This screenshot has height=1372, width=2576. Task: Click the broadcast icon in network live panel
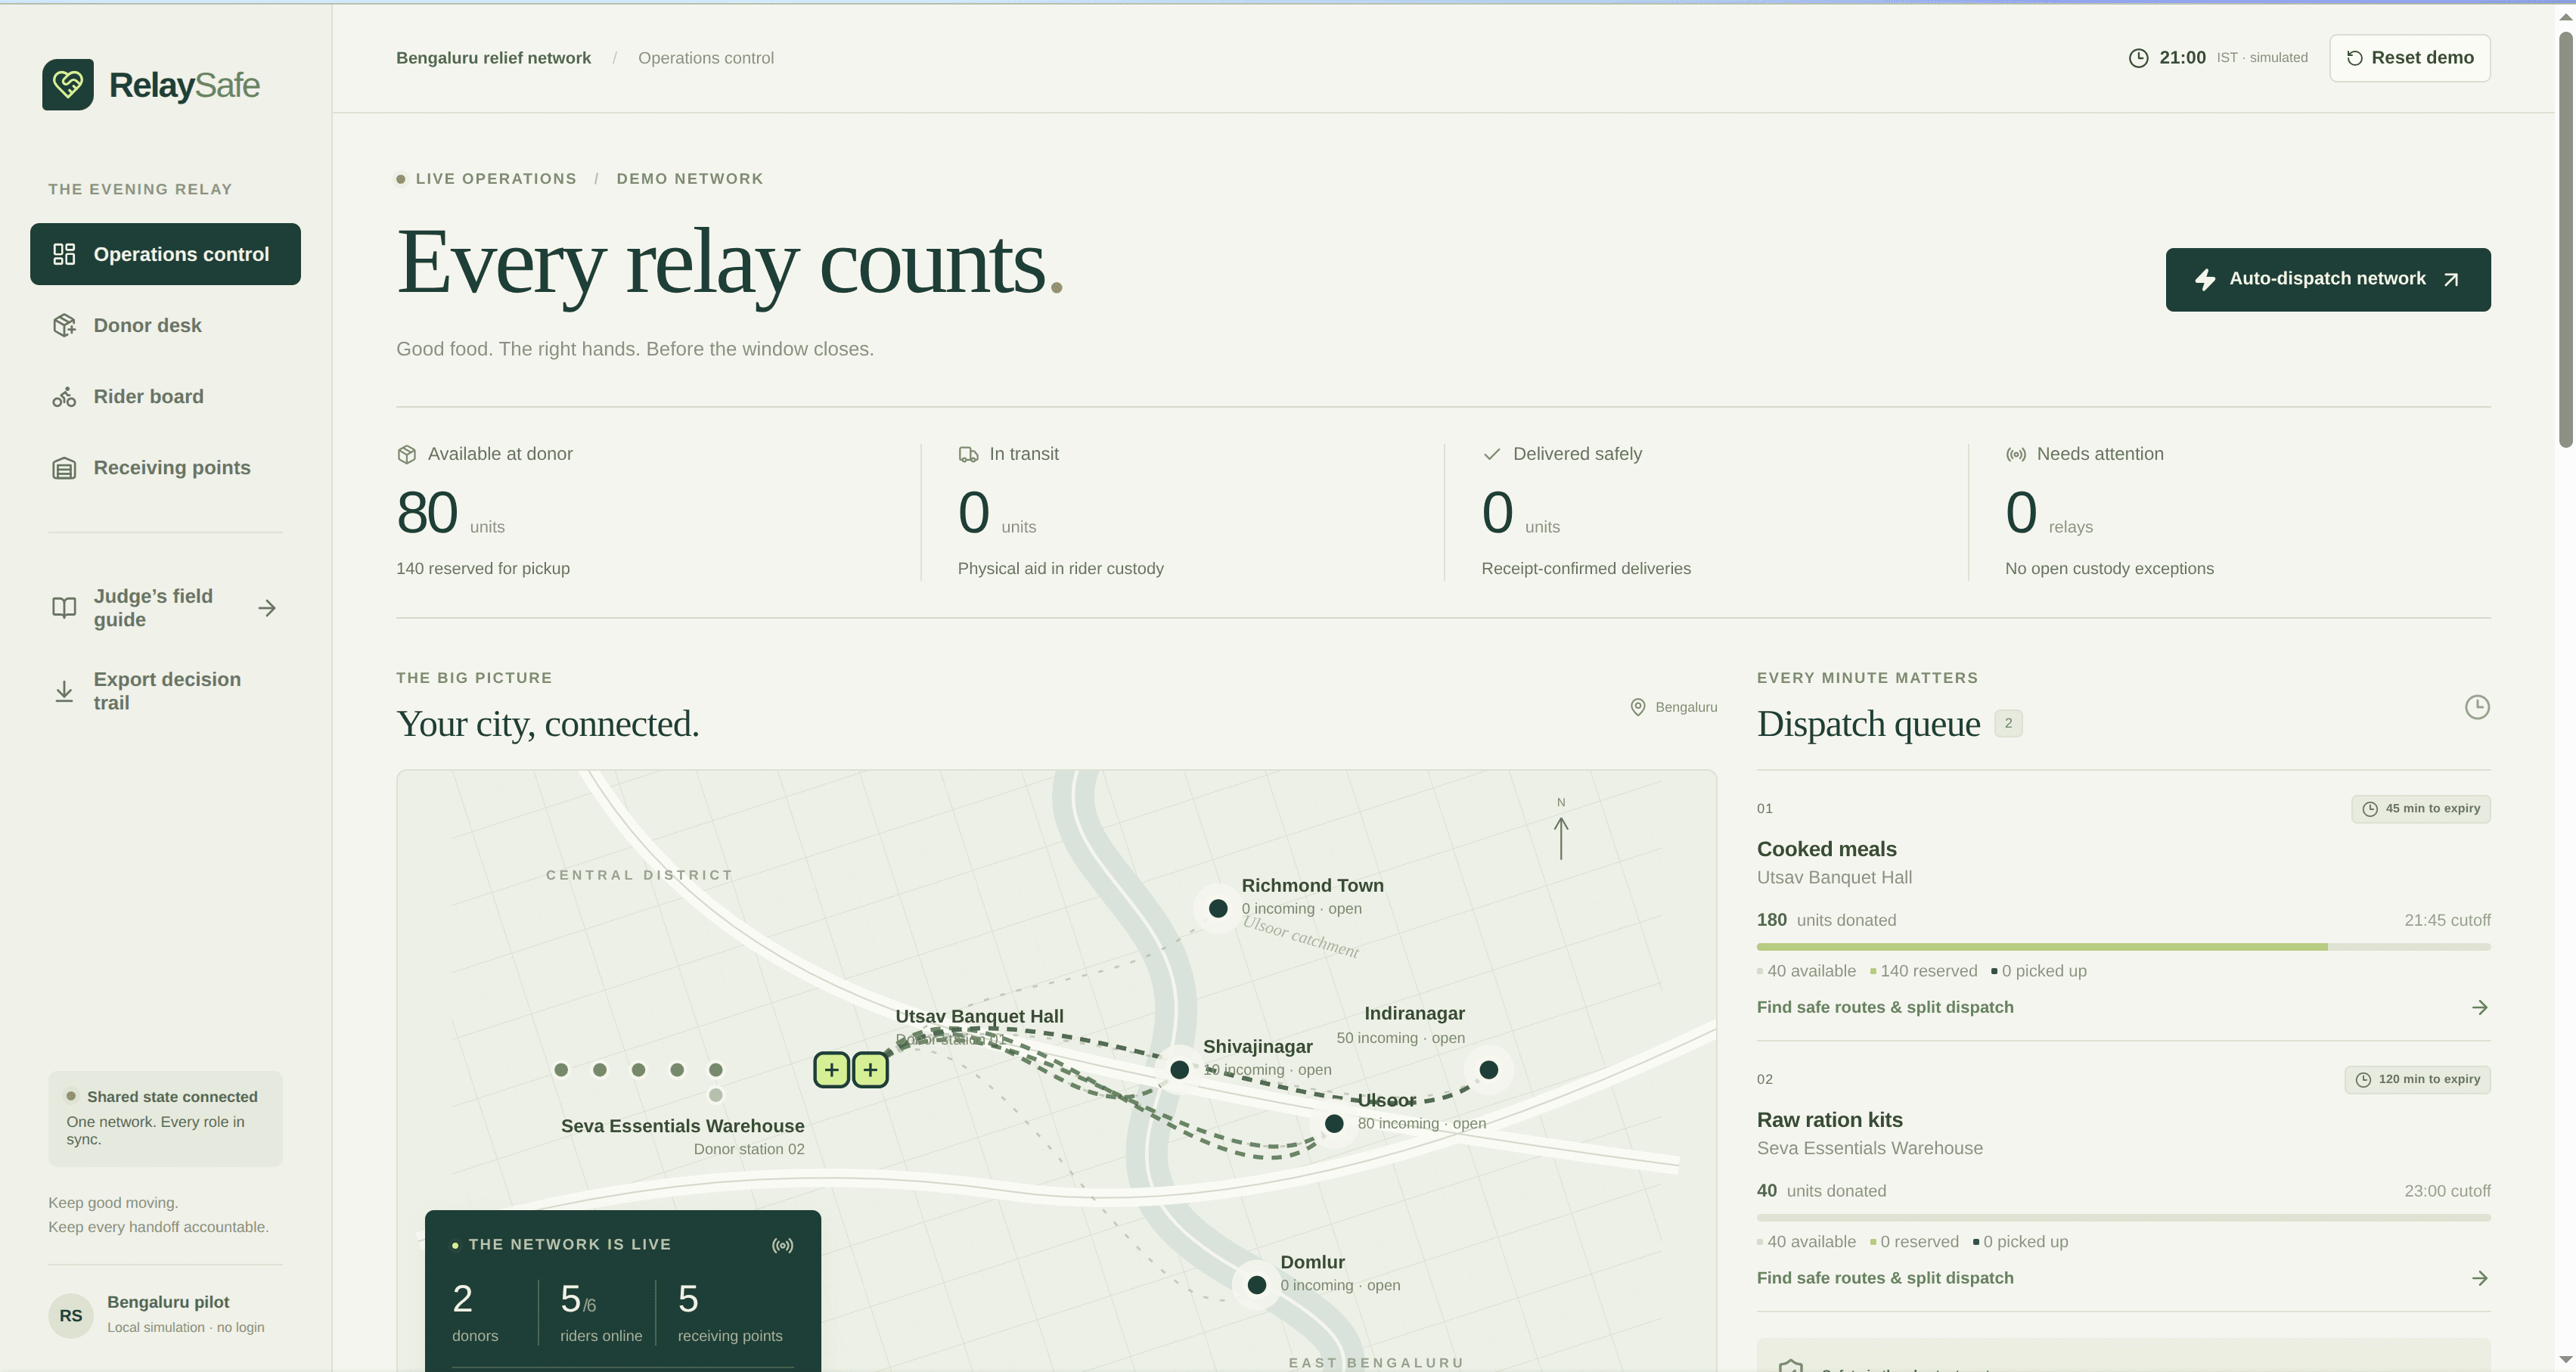coord(783,1245)
